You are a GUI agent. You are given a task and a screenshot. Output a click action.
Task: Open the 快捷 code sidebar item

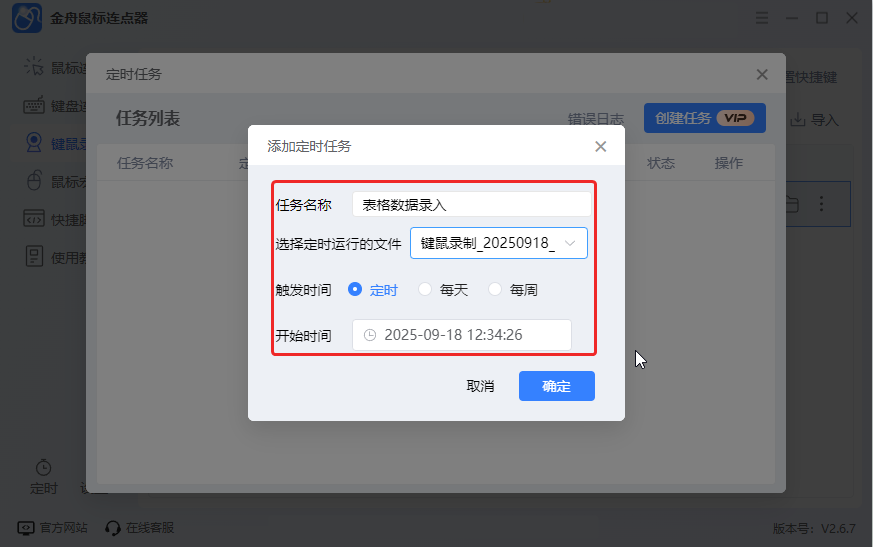56,219
